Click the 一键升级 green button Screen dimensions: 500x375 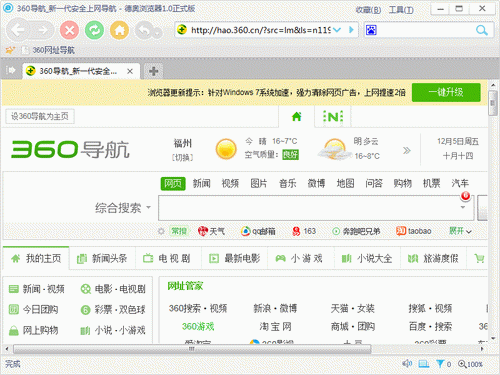tap(446, 92)
